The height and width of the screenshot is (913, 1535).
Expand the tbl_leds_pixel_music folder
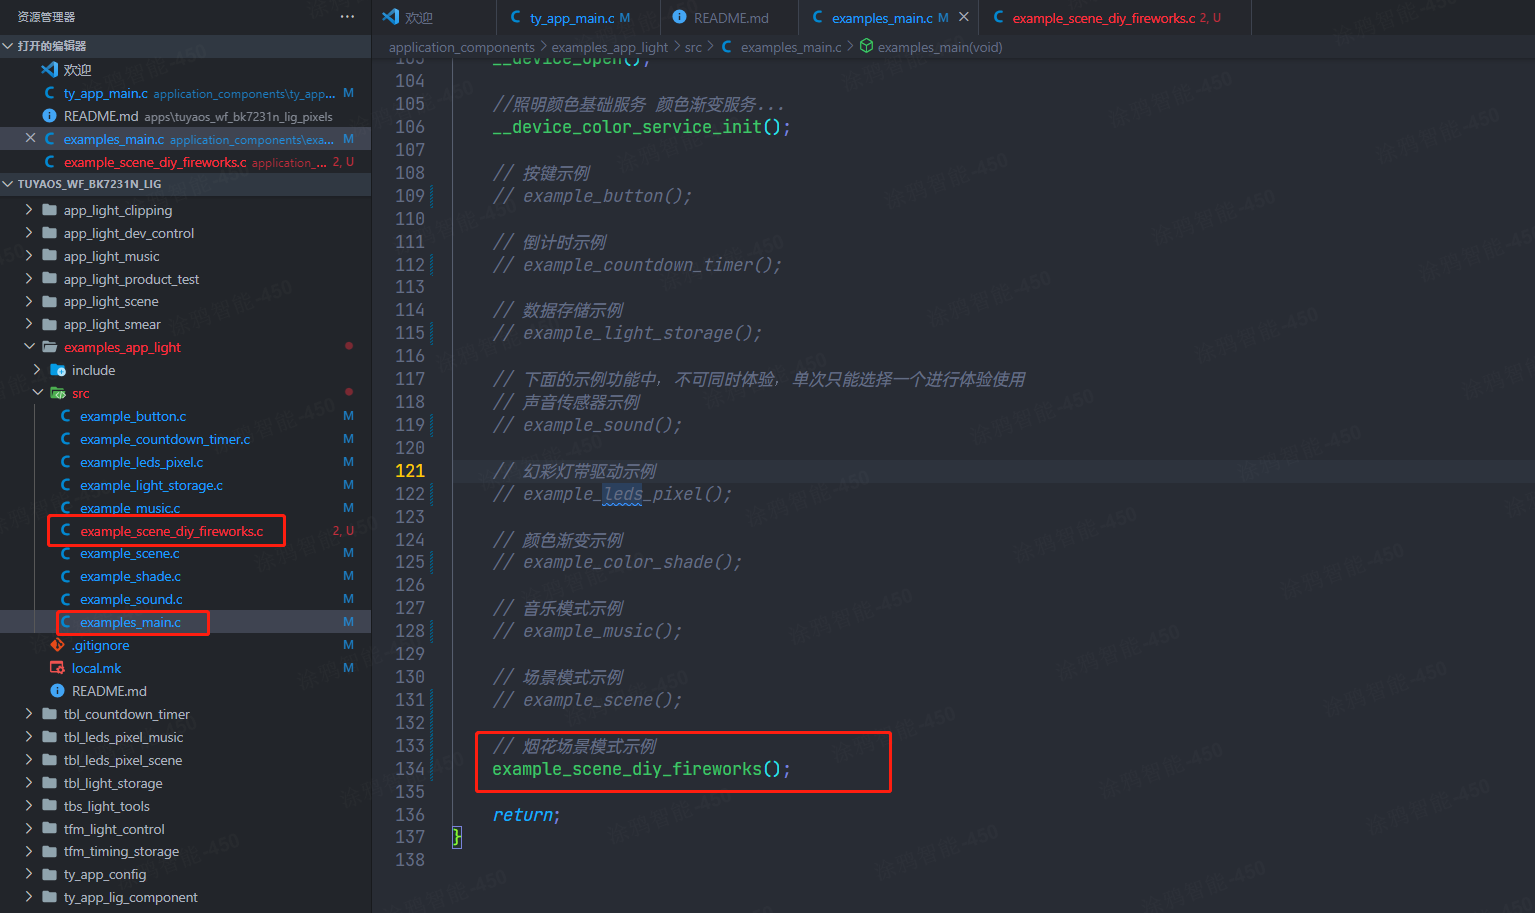(29, 737)
